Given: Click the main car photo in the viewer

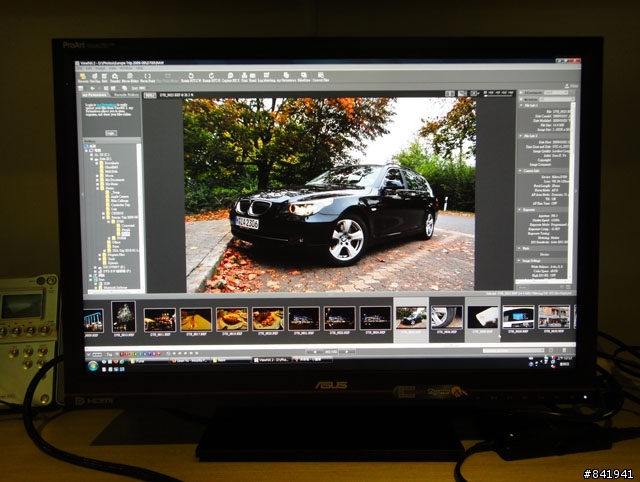Looking at the screenshot, I should click(329, 195).
